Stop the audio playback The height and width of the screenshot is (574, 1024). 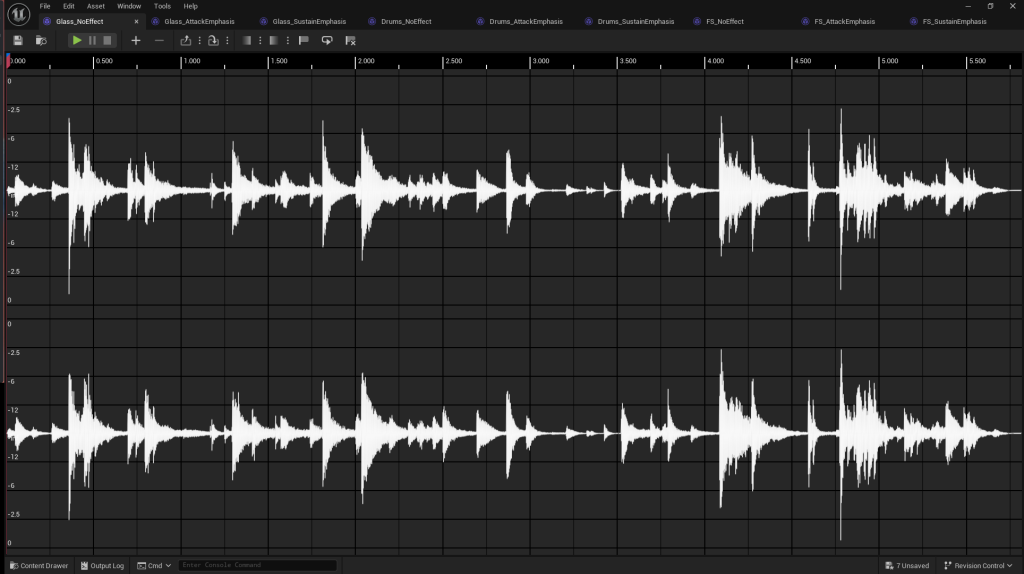107,40
